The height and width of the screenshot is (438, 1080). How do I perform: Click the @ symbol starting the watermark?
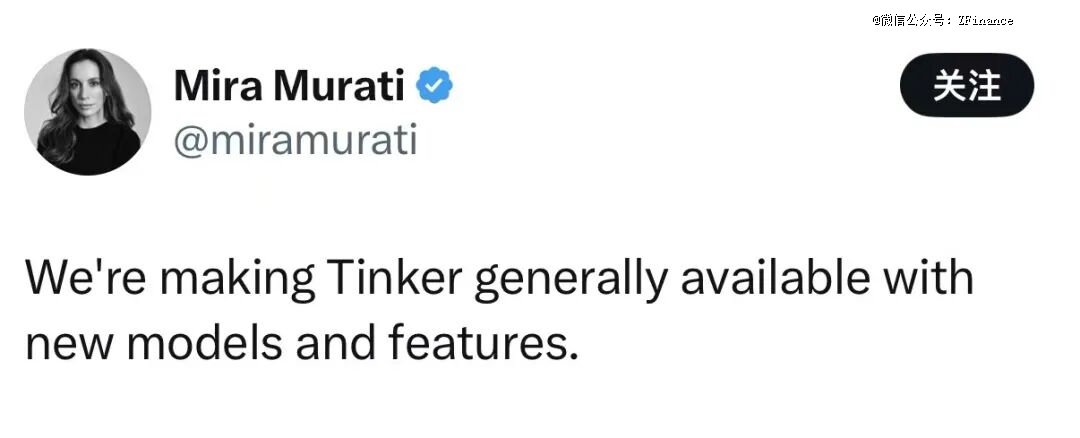pos(875,21)
